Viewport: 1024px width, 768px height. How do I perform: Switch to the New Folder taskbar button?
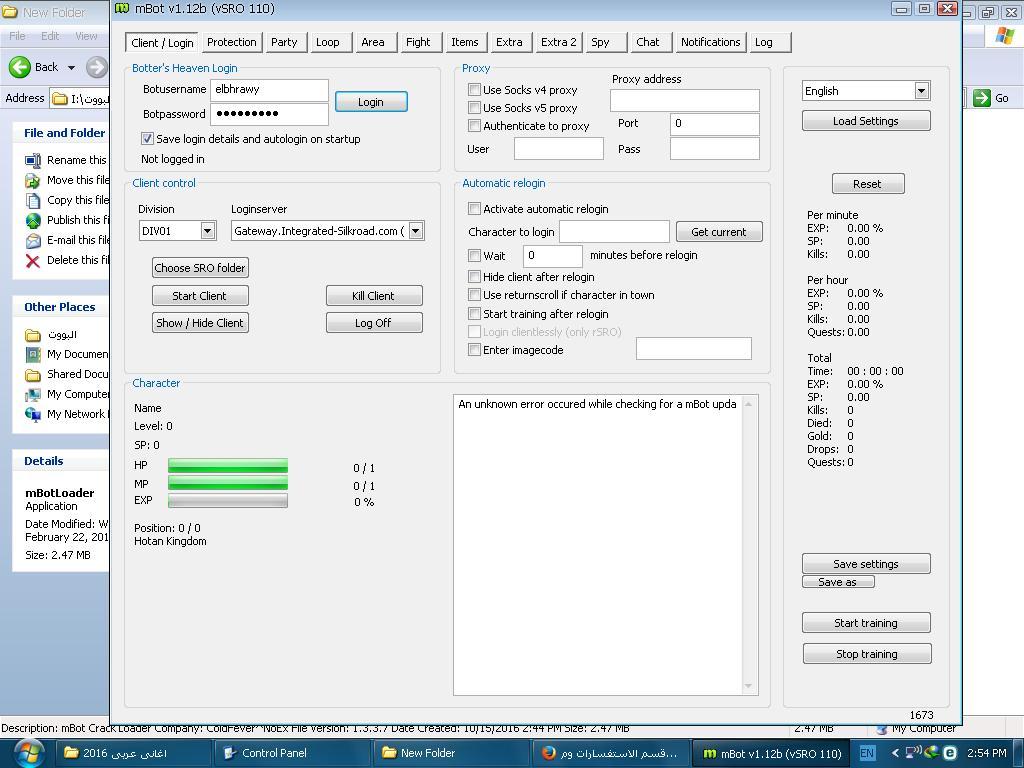451,753
